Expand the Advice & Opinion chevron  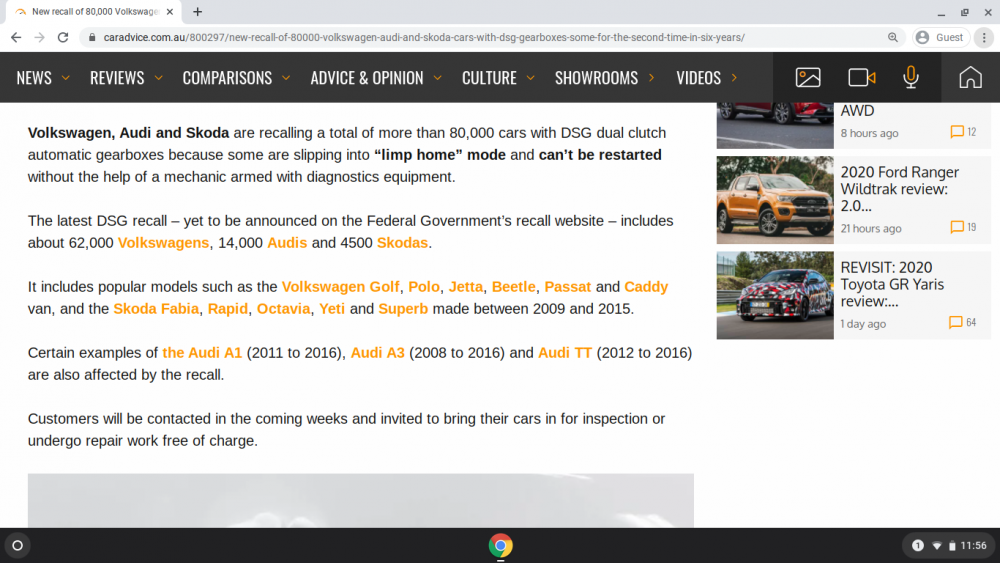click(x=437, y=78)
